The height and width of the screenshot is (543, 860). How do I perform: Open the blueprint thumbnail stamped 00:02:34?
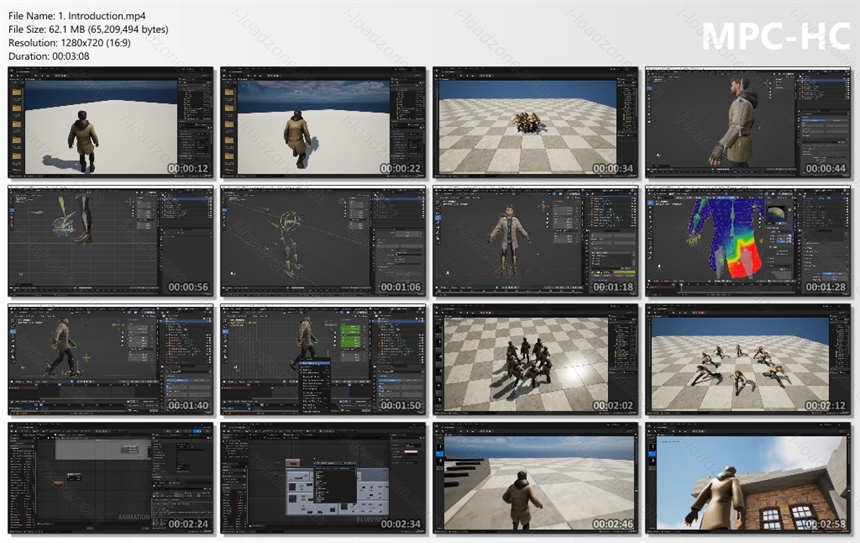(323, 478)
